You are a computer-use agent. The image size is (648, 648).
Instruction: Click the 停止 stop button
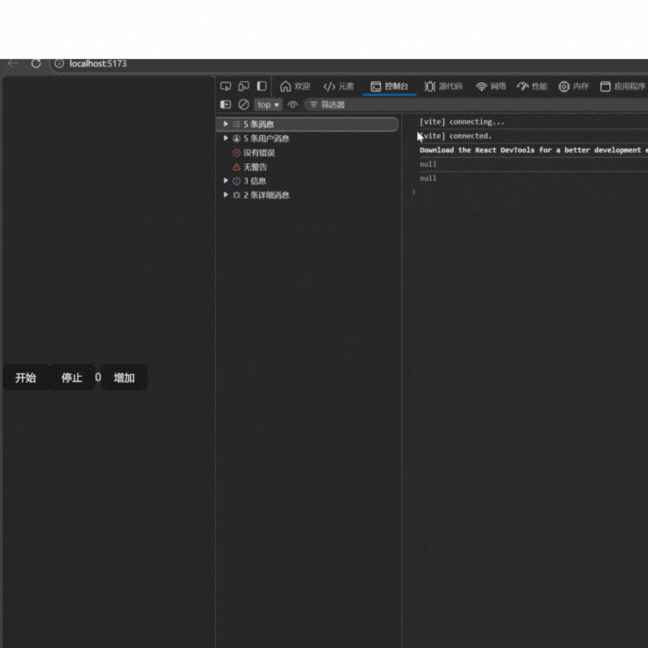72,377
